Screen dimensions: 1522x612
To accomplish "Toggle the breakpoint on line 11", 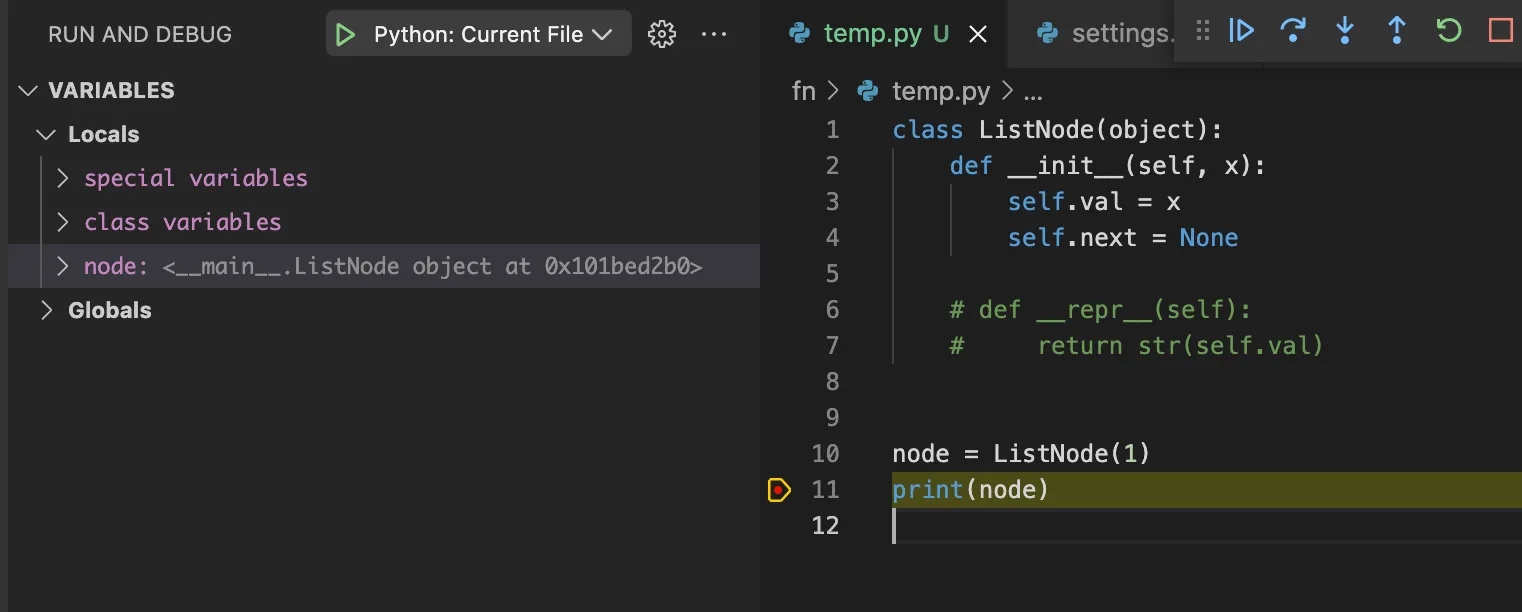I will 779,490.
